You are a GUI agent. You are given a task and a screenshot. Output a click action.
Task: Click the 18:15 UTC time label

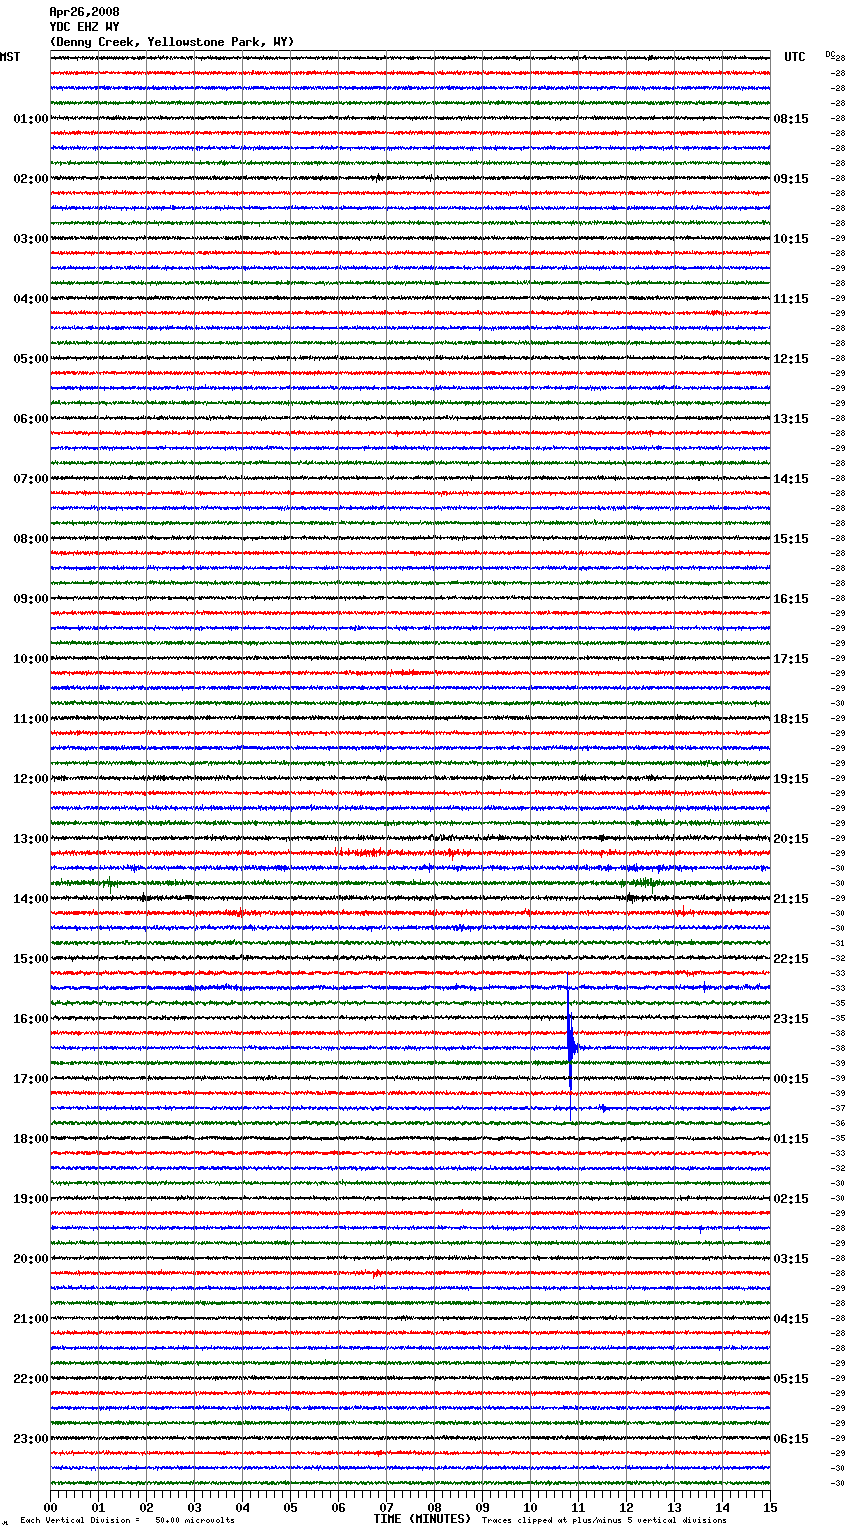pyautogui.click(x=791, y=719)
